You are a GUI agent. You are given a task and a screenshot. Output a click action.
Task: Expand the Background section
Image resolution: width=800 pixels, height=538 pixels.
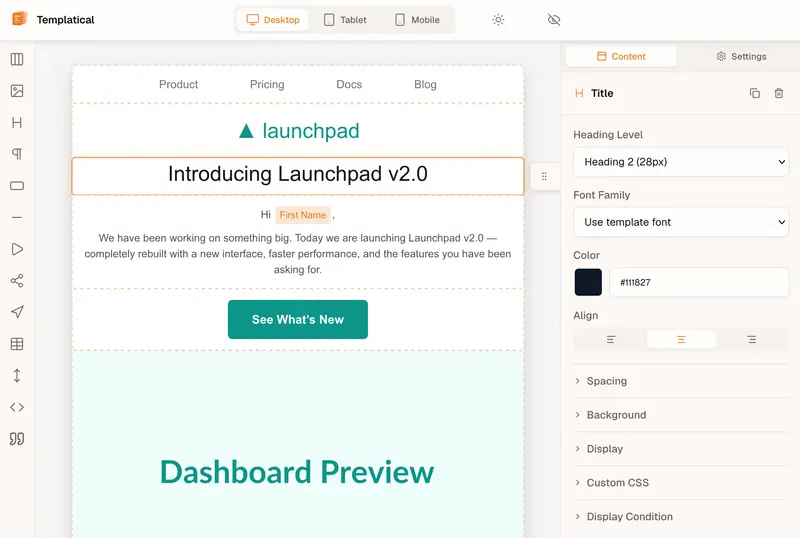click(x=681, y=415)
